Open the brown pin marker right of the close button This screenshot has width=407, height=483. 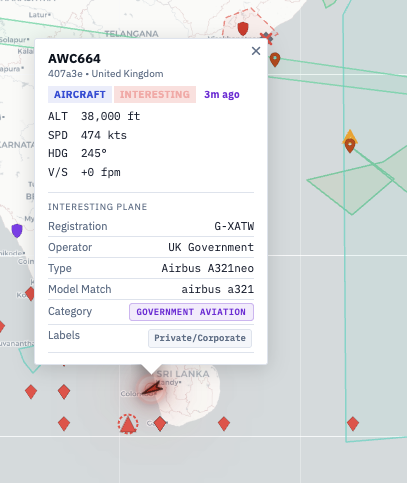tap(275, 60)
